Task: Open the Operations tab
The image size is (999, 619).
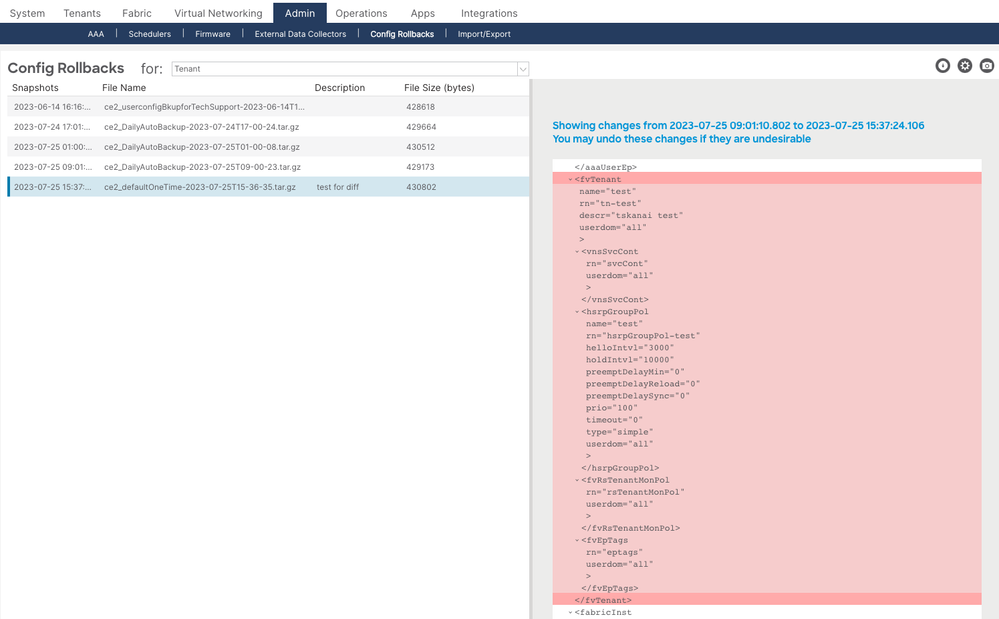Action: [x=361, y=13]
